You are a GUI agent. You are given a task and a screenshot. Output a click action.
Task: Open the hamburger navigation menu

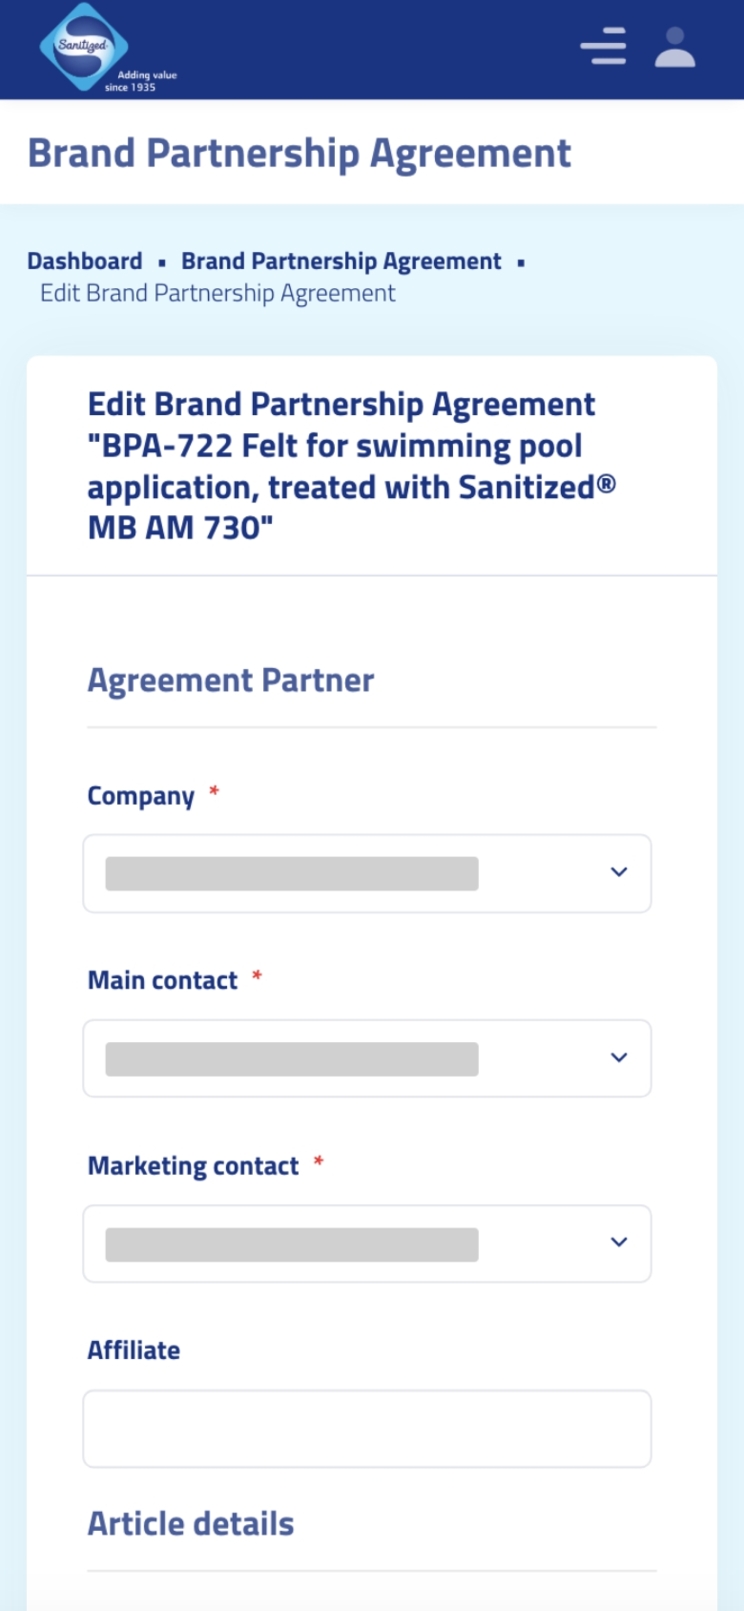coord(603,47)
